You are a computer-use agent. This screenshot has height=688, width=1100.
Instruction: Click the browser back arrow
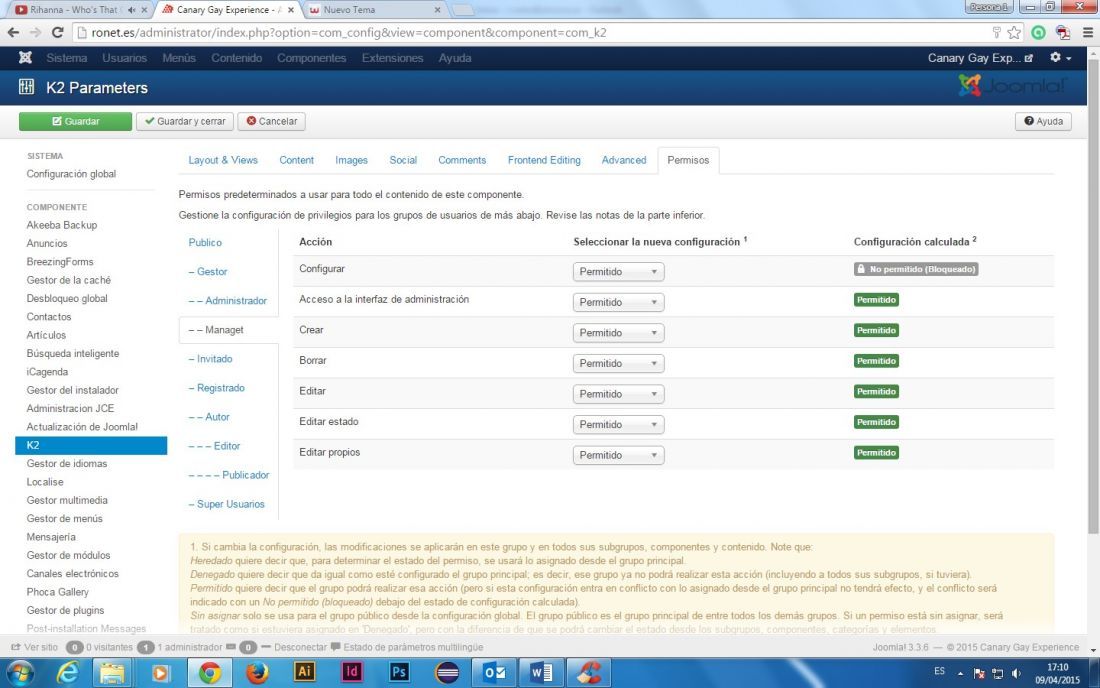click(13, 32)
